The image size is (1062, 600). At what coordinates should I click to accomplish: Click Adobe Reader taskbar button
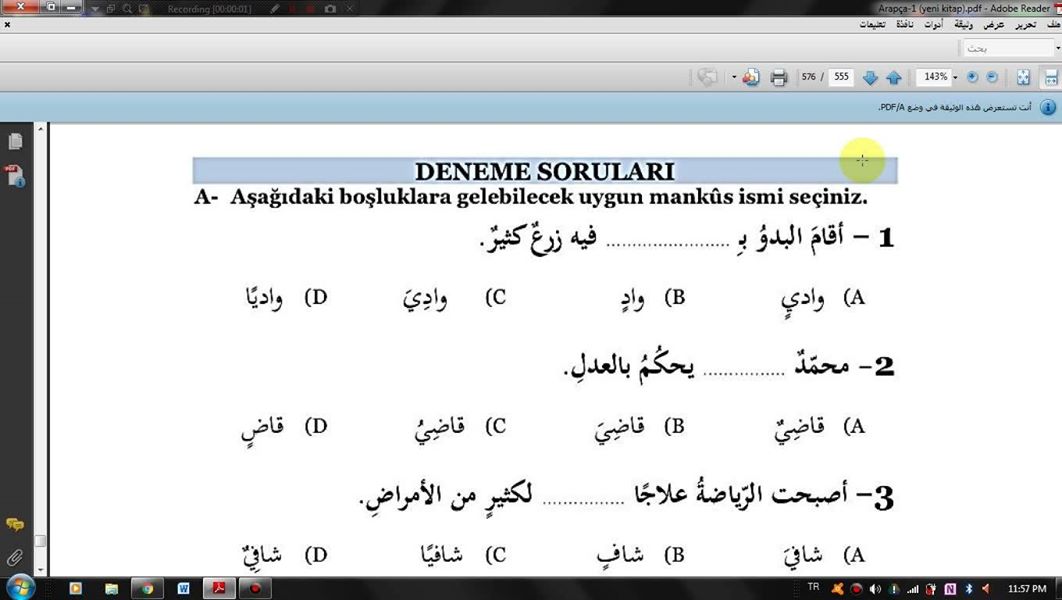tap(219, 588)
